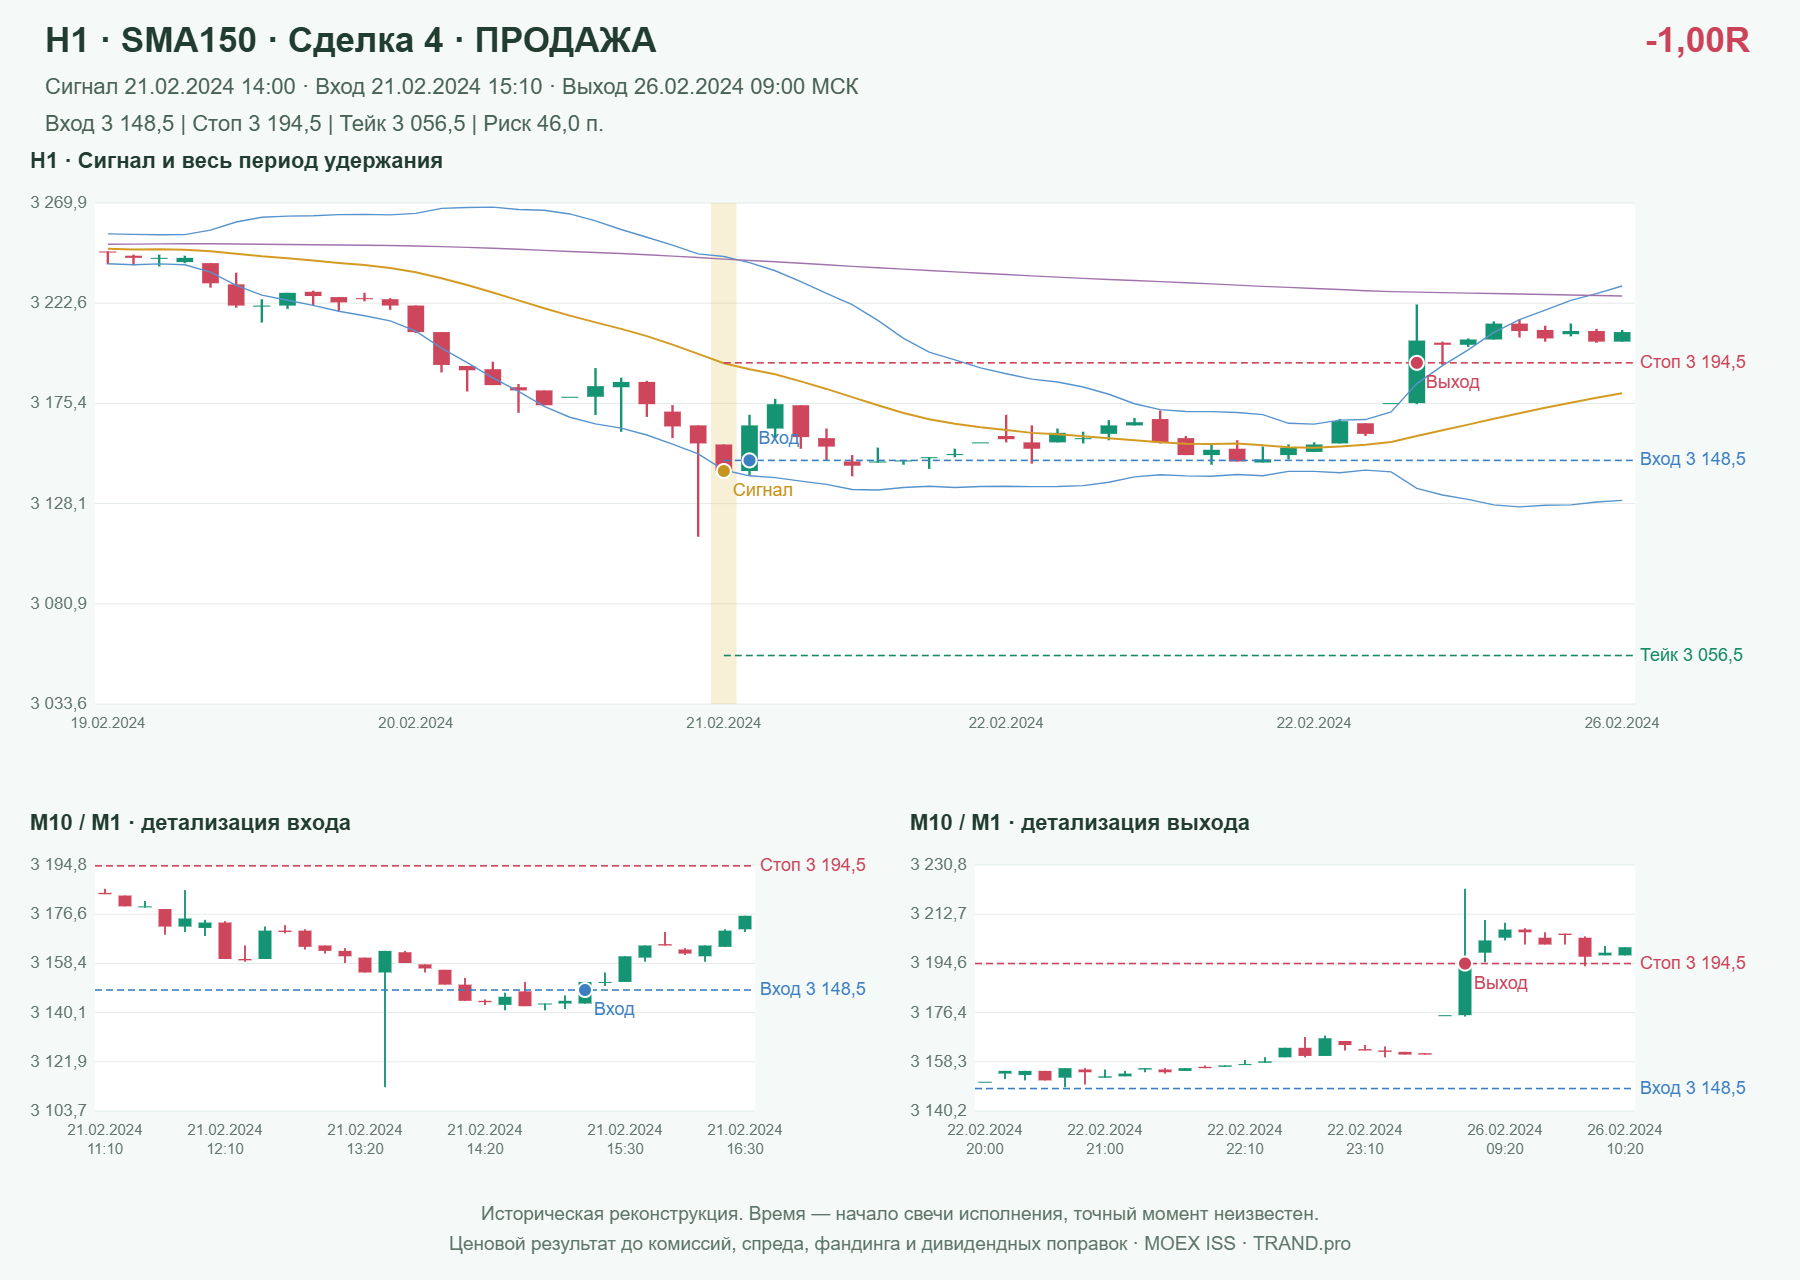The image size is (1800, 1280).
Task: Click the chart title 'H1 · SMA150 · Сделка 4 · ПРОДАЖА'
Action: [x=350, y=40]
